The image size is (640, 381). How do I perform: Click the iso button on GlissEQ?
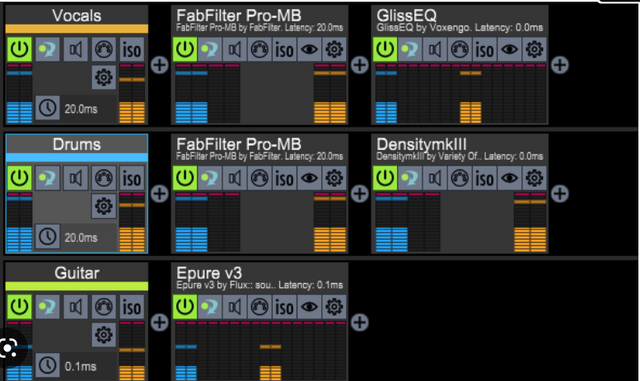(x=484, y=49)
